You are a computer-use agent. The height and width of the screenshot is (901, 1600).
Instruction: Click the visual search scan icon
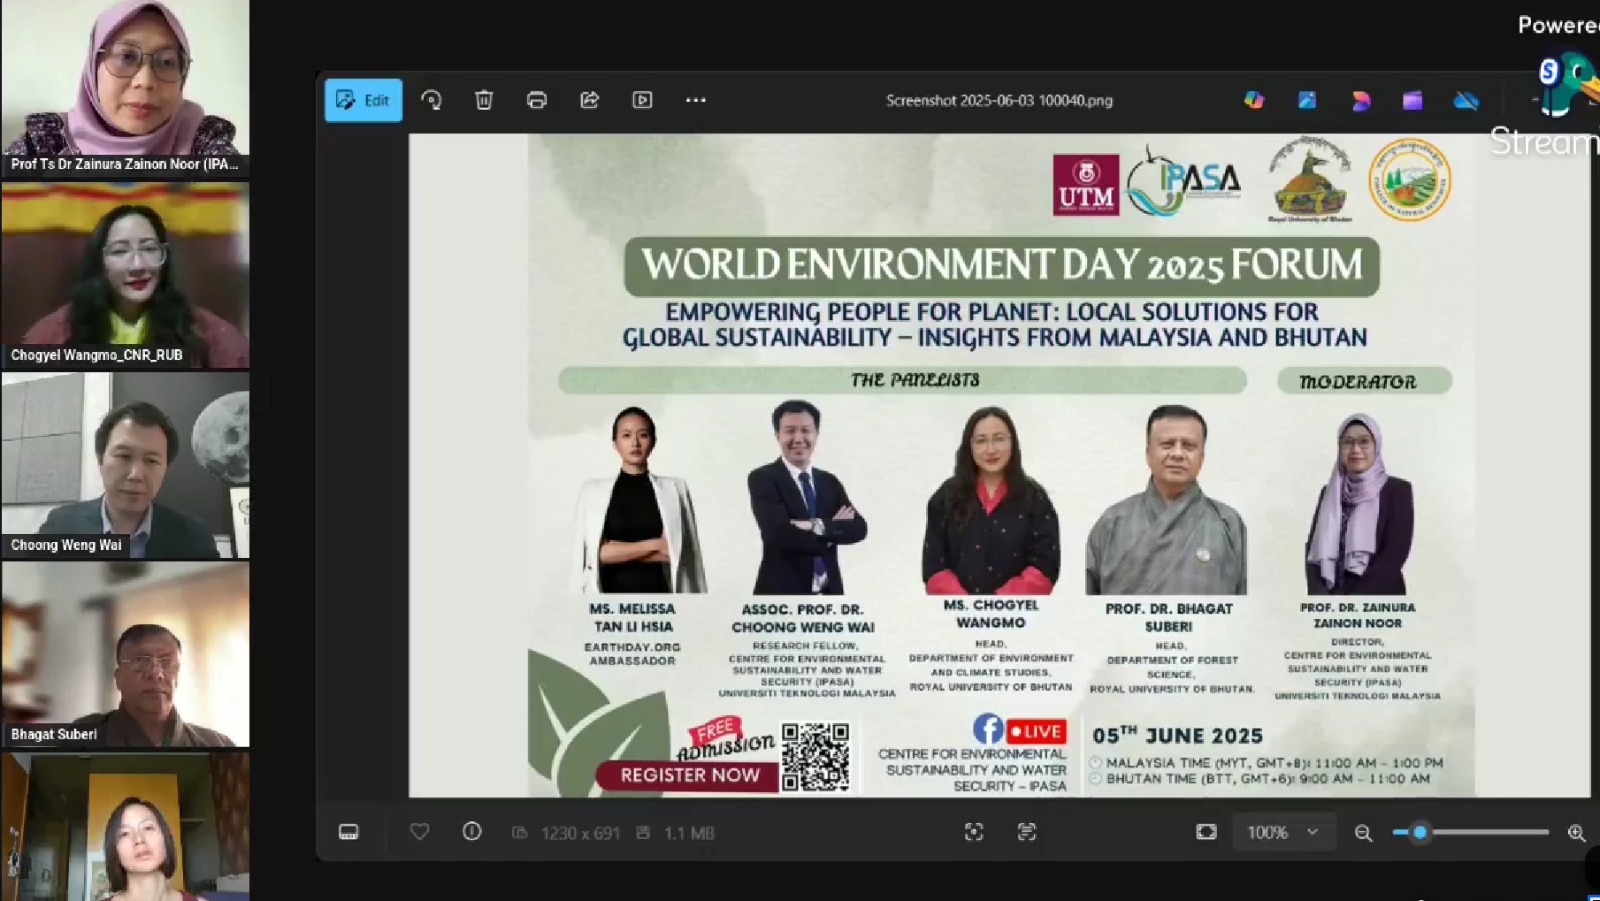click(x=974, y=832)
